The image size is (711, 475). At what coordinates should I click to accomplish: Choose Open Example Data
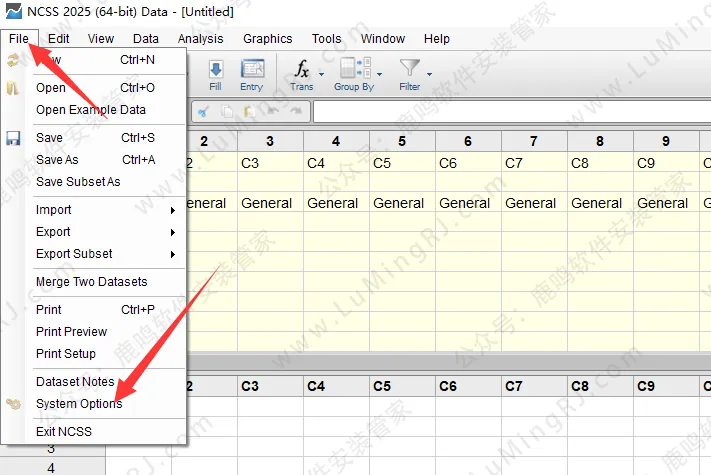click(90, 110)
